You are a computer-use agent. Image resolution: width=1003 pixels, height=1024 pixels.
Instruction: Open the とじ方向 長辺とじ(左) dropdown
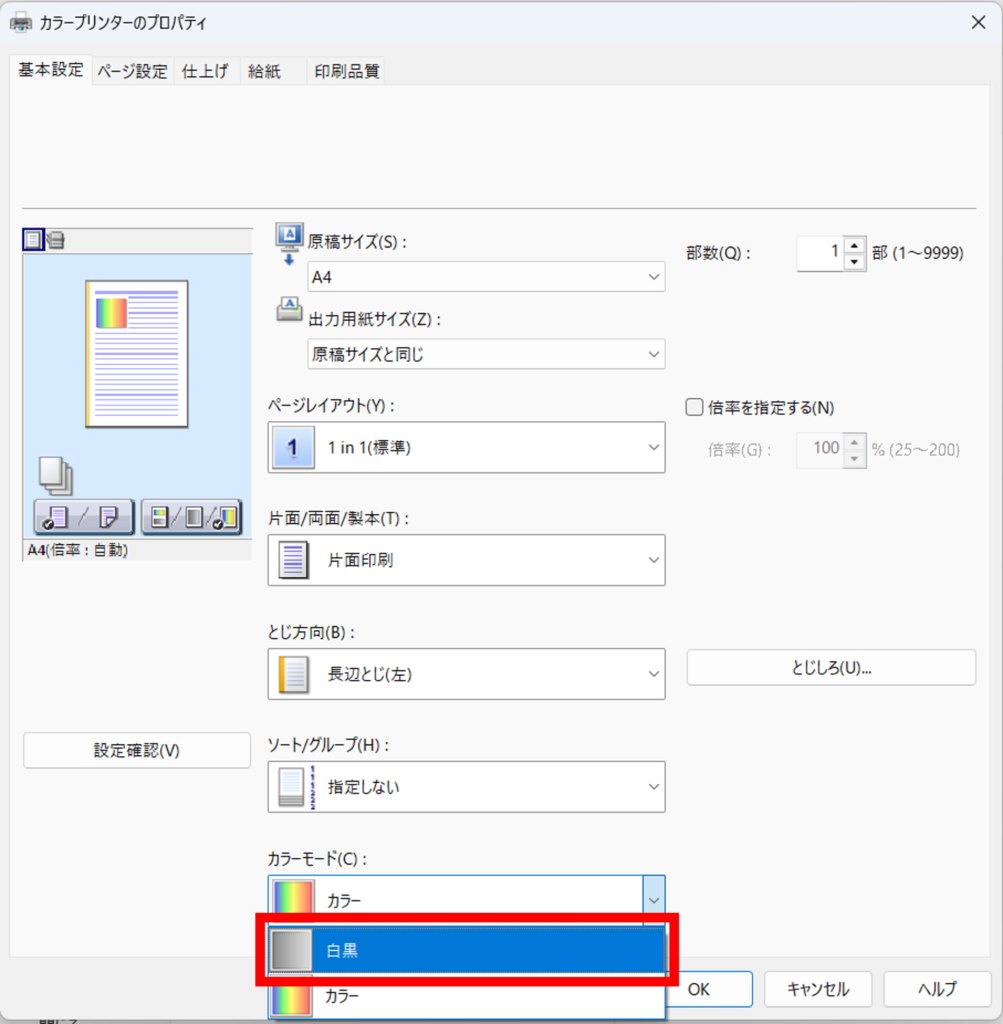point(466,674)
